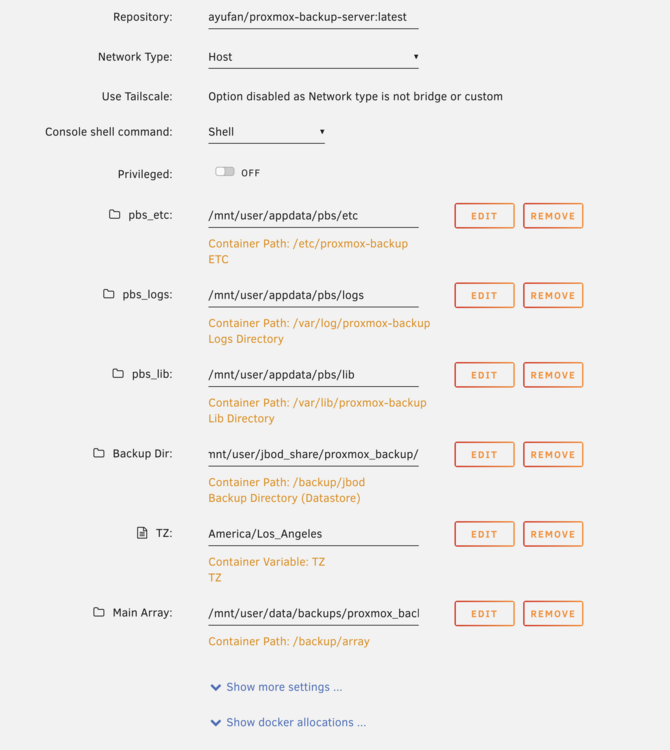Click the Repository input field
670x750 pixels.
(x=313, y=17)
